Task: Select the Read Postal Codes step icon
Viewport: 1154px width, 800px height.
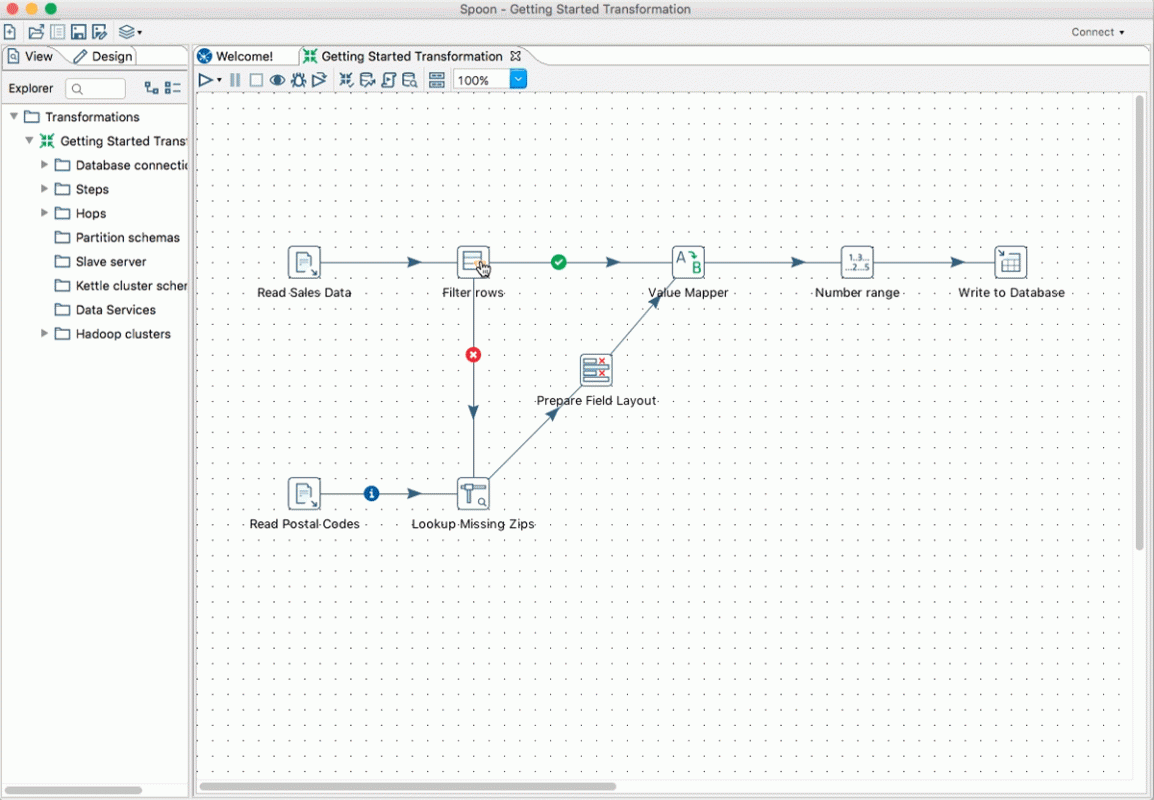Action: (304, 494)
